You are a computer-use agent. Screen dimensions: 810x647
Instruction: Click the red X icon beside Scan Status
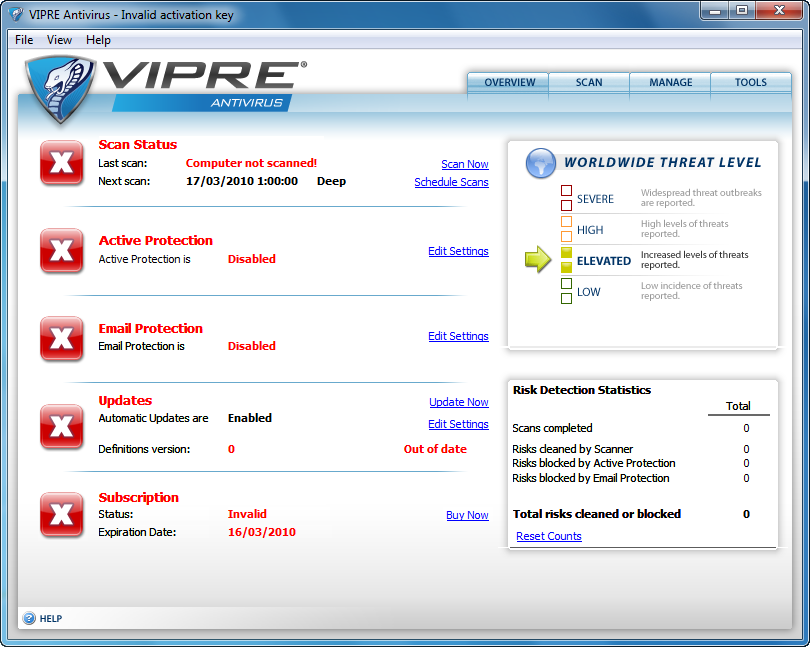pos(61,163)
